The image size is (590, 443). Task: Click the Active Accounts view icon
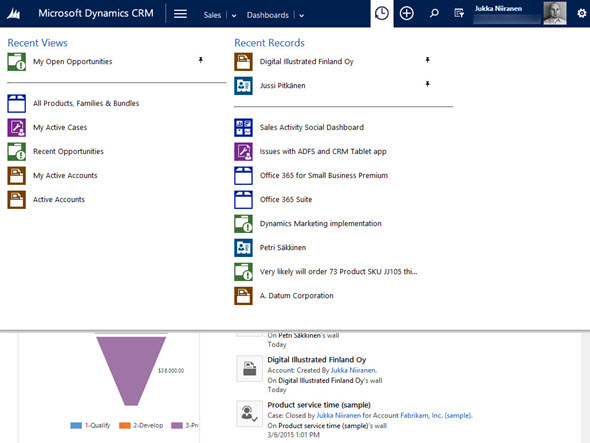click(17, 200)
